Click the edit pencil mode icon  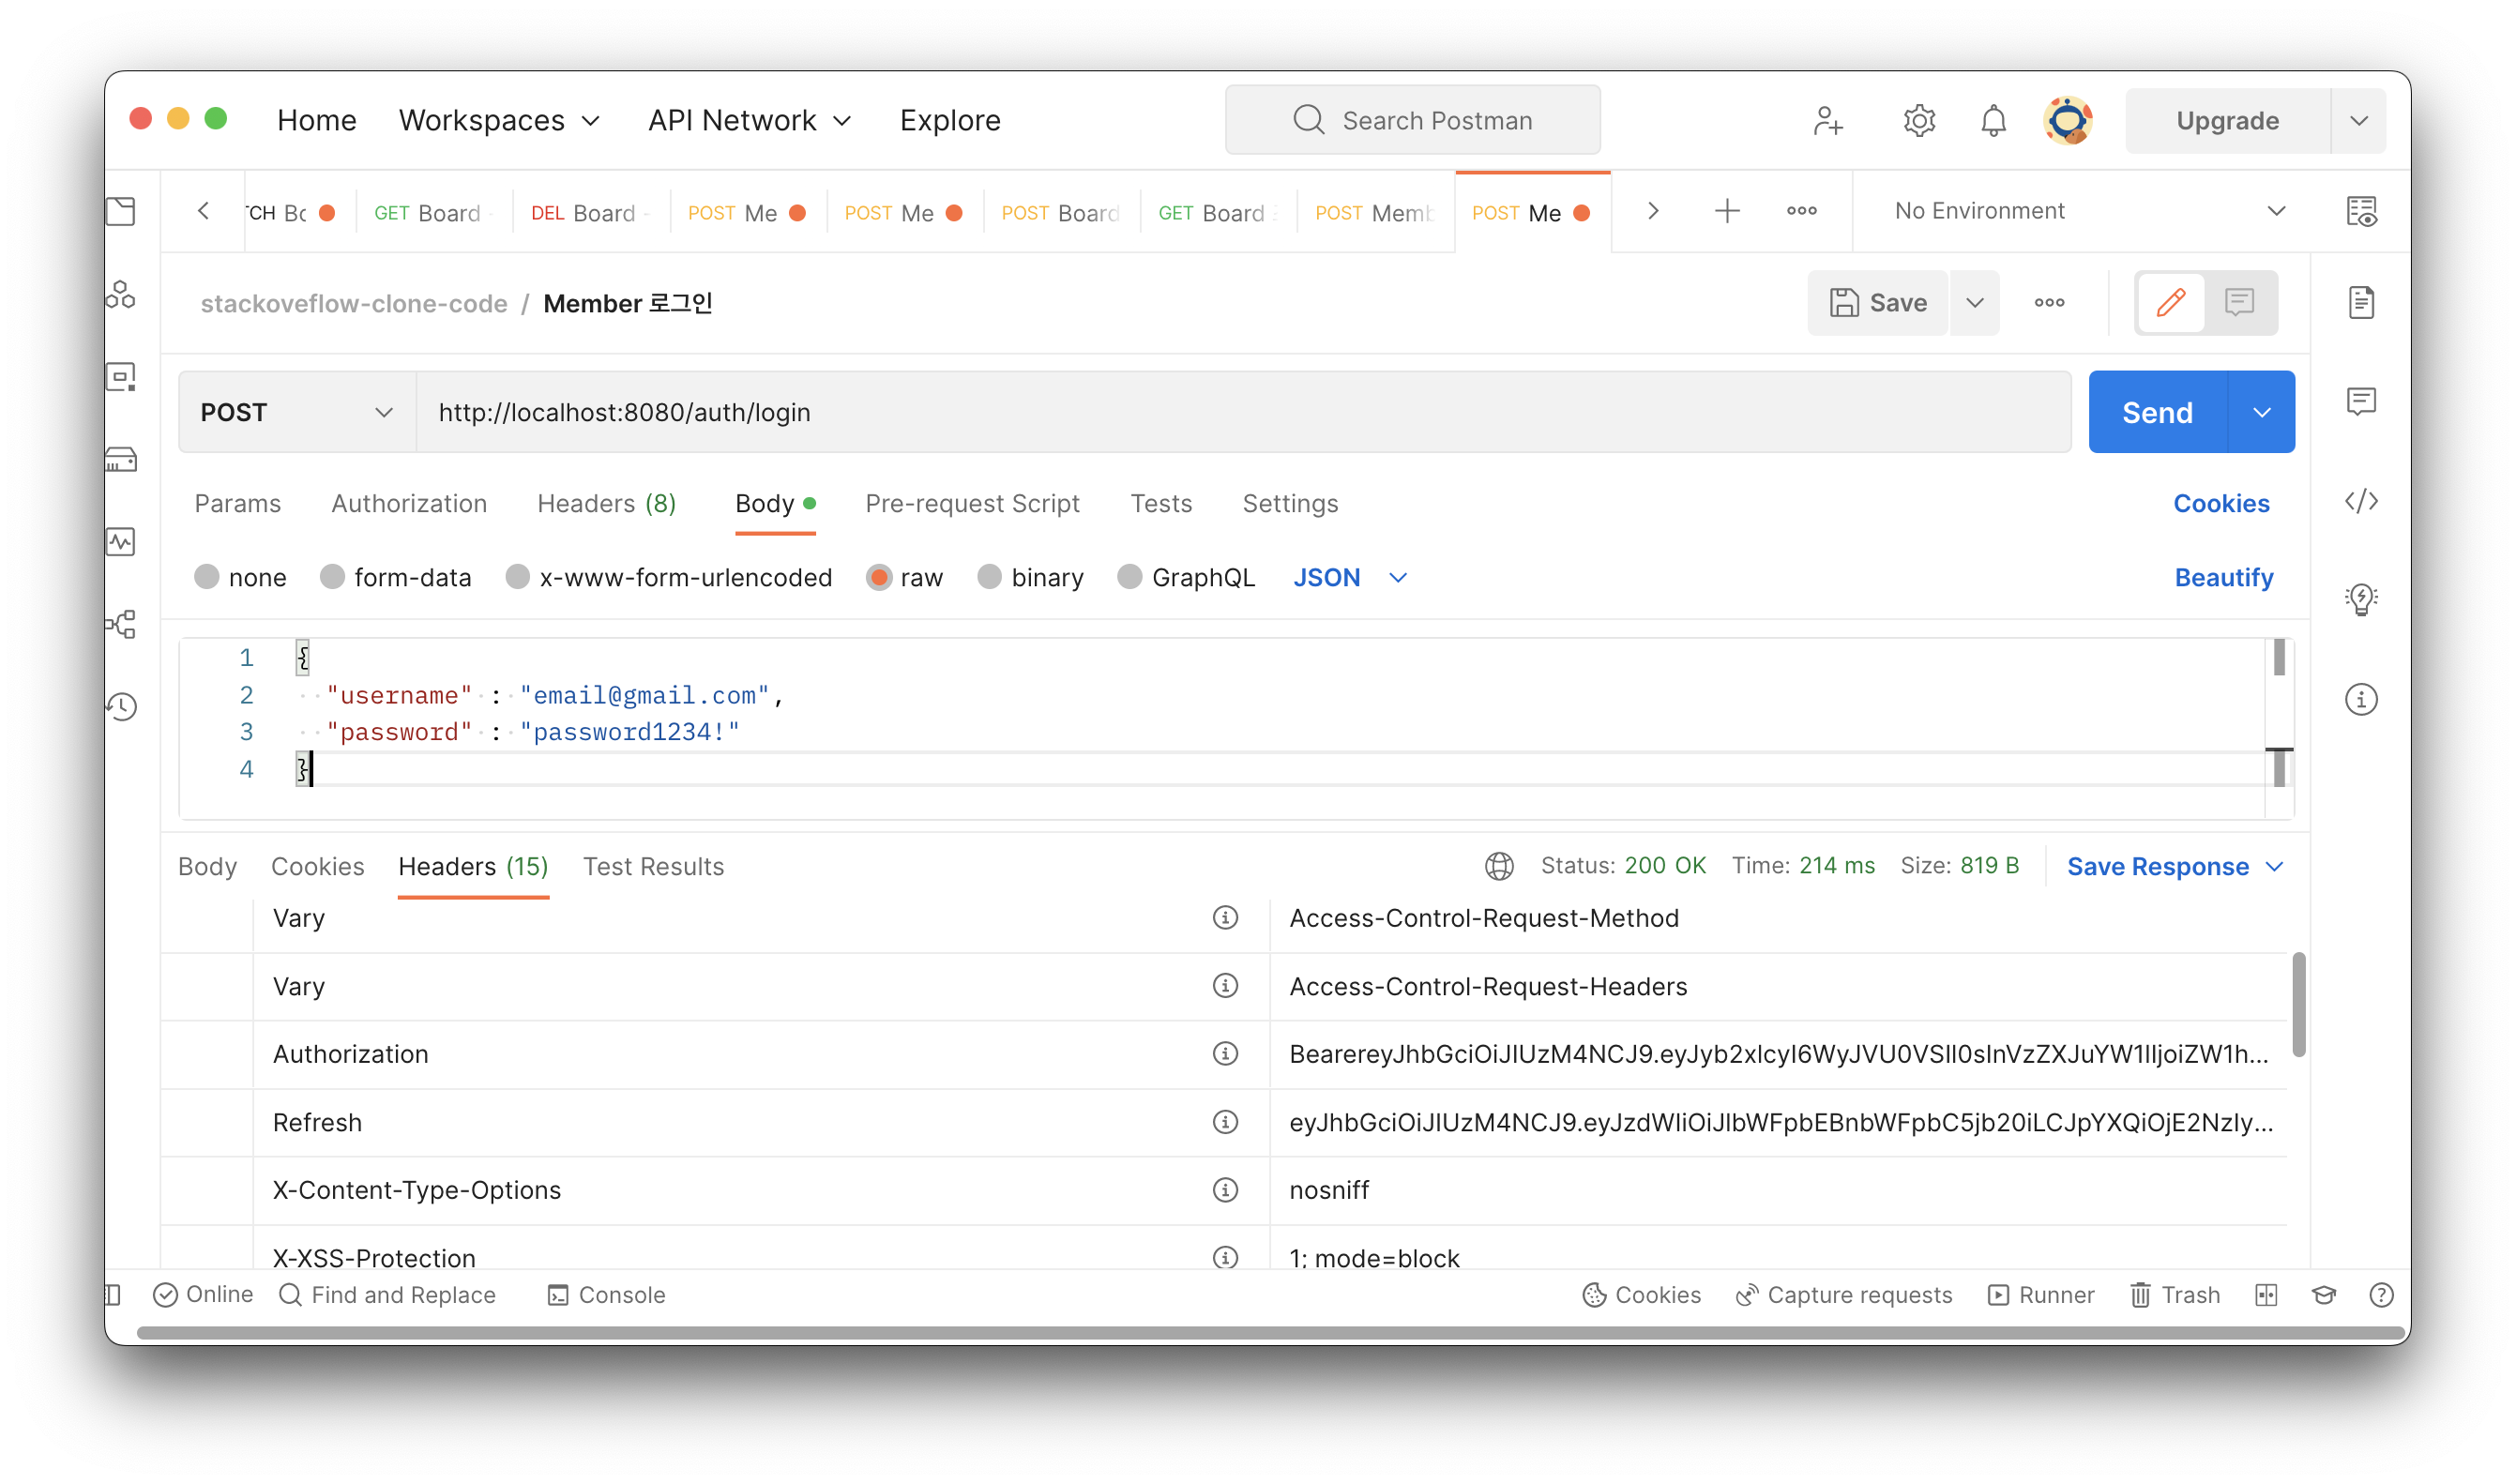(x=2170, y=303)
